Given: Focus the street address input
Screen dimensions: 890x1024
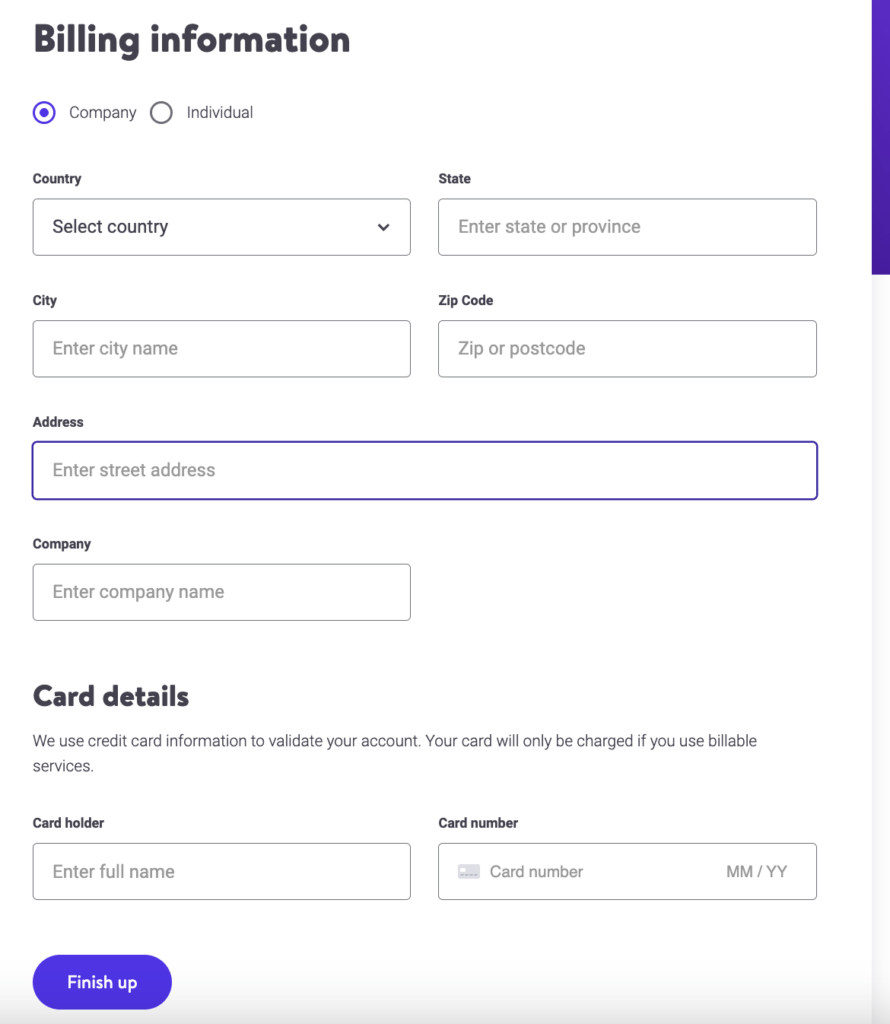Looking at the screenshot, I should 425,470.
